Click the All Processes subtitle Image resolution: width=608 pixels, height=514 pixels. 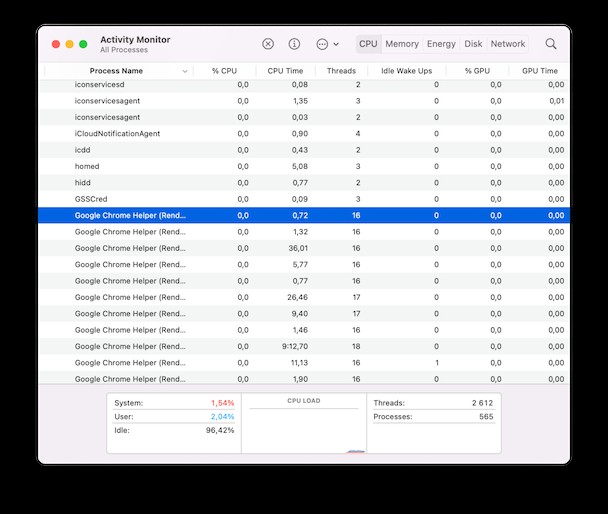pyautogui.click(x=124, y=50)
